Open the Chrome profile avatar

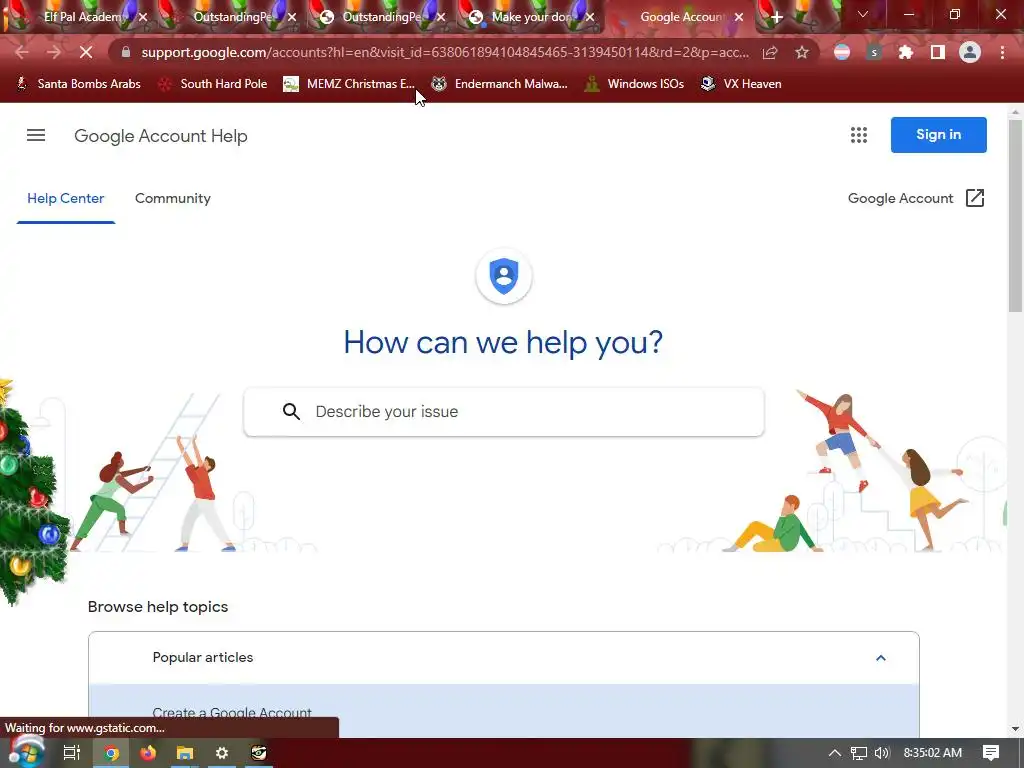pyautogui.click(x=970, y=52)
